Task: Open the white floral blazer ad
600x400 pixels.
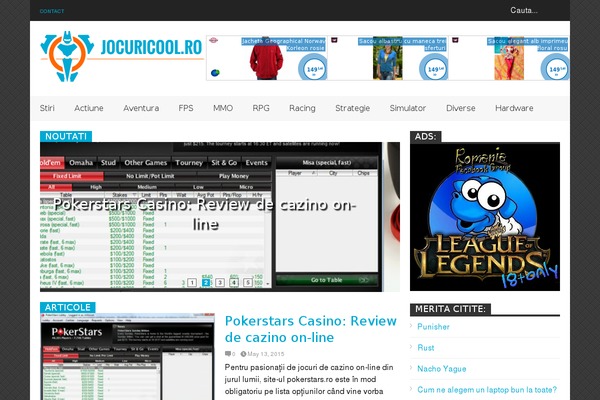Action: click(509, 58)
